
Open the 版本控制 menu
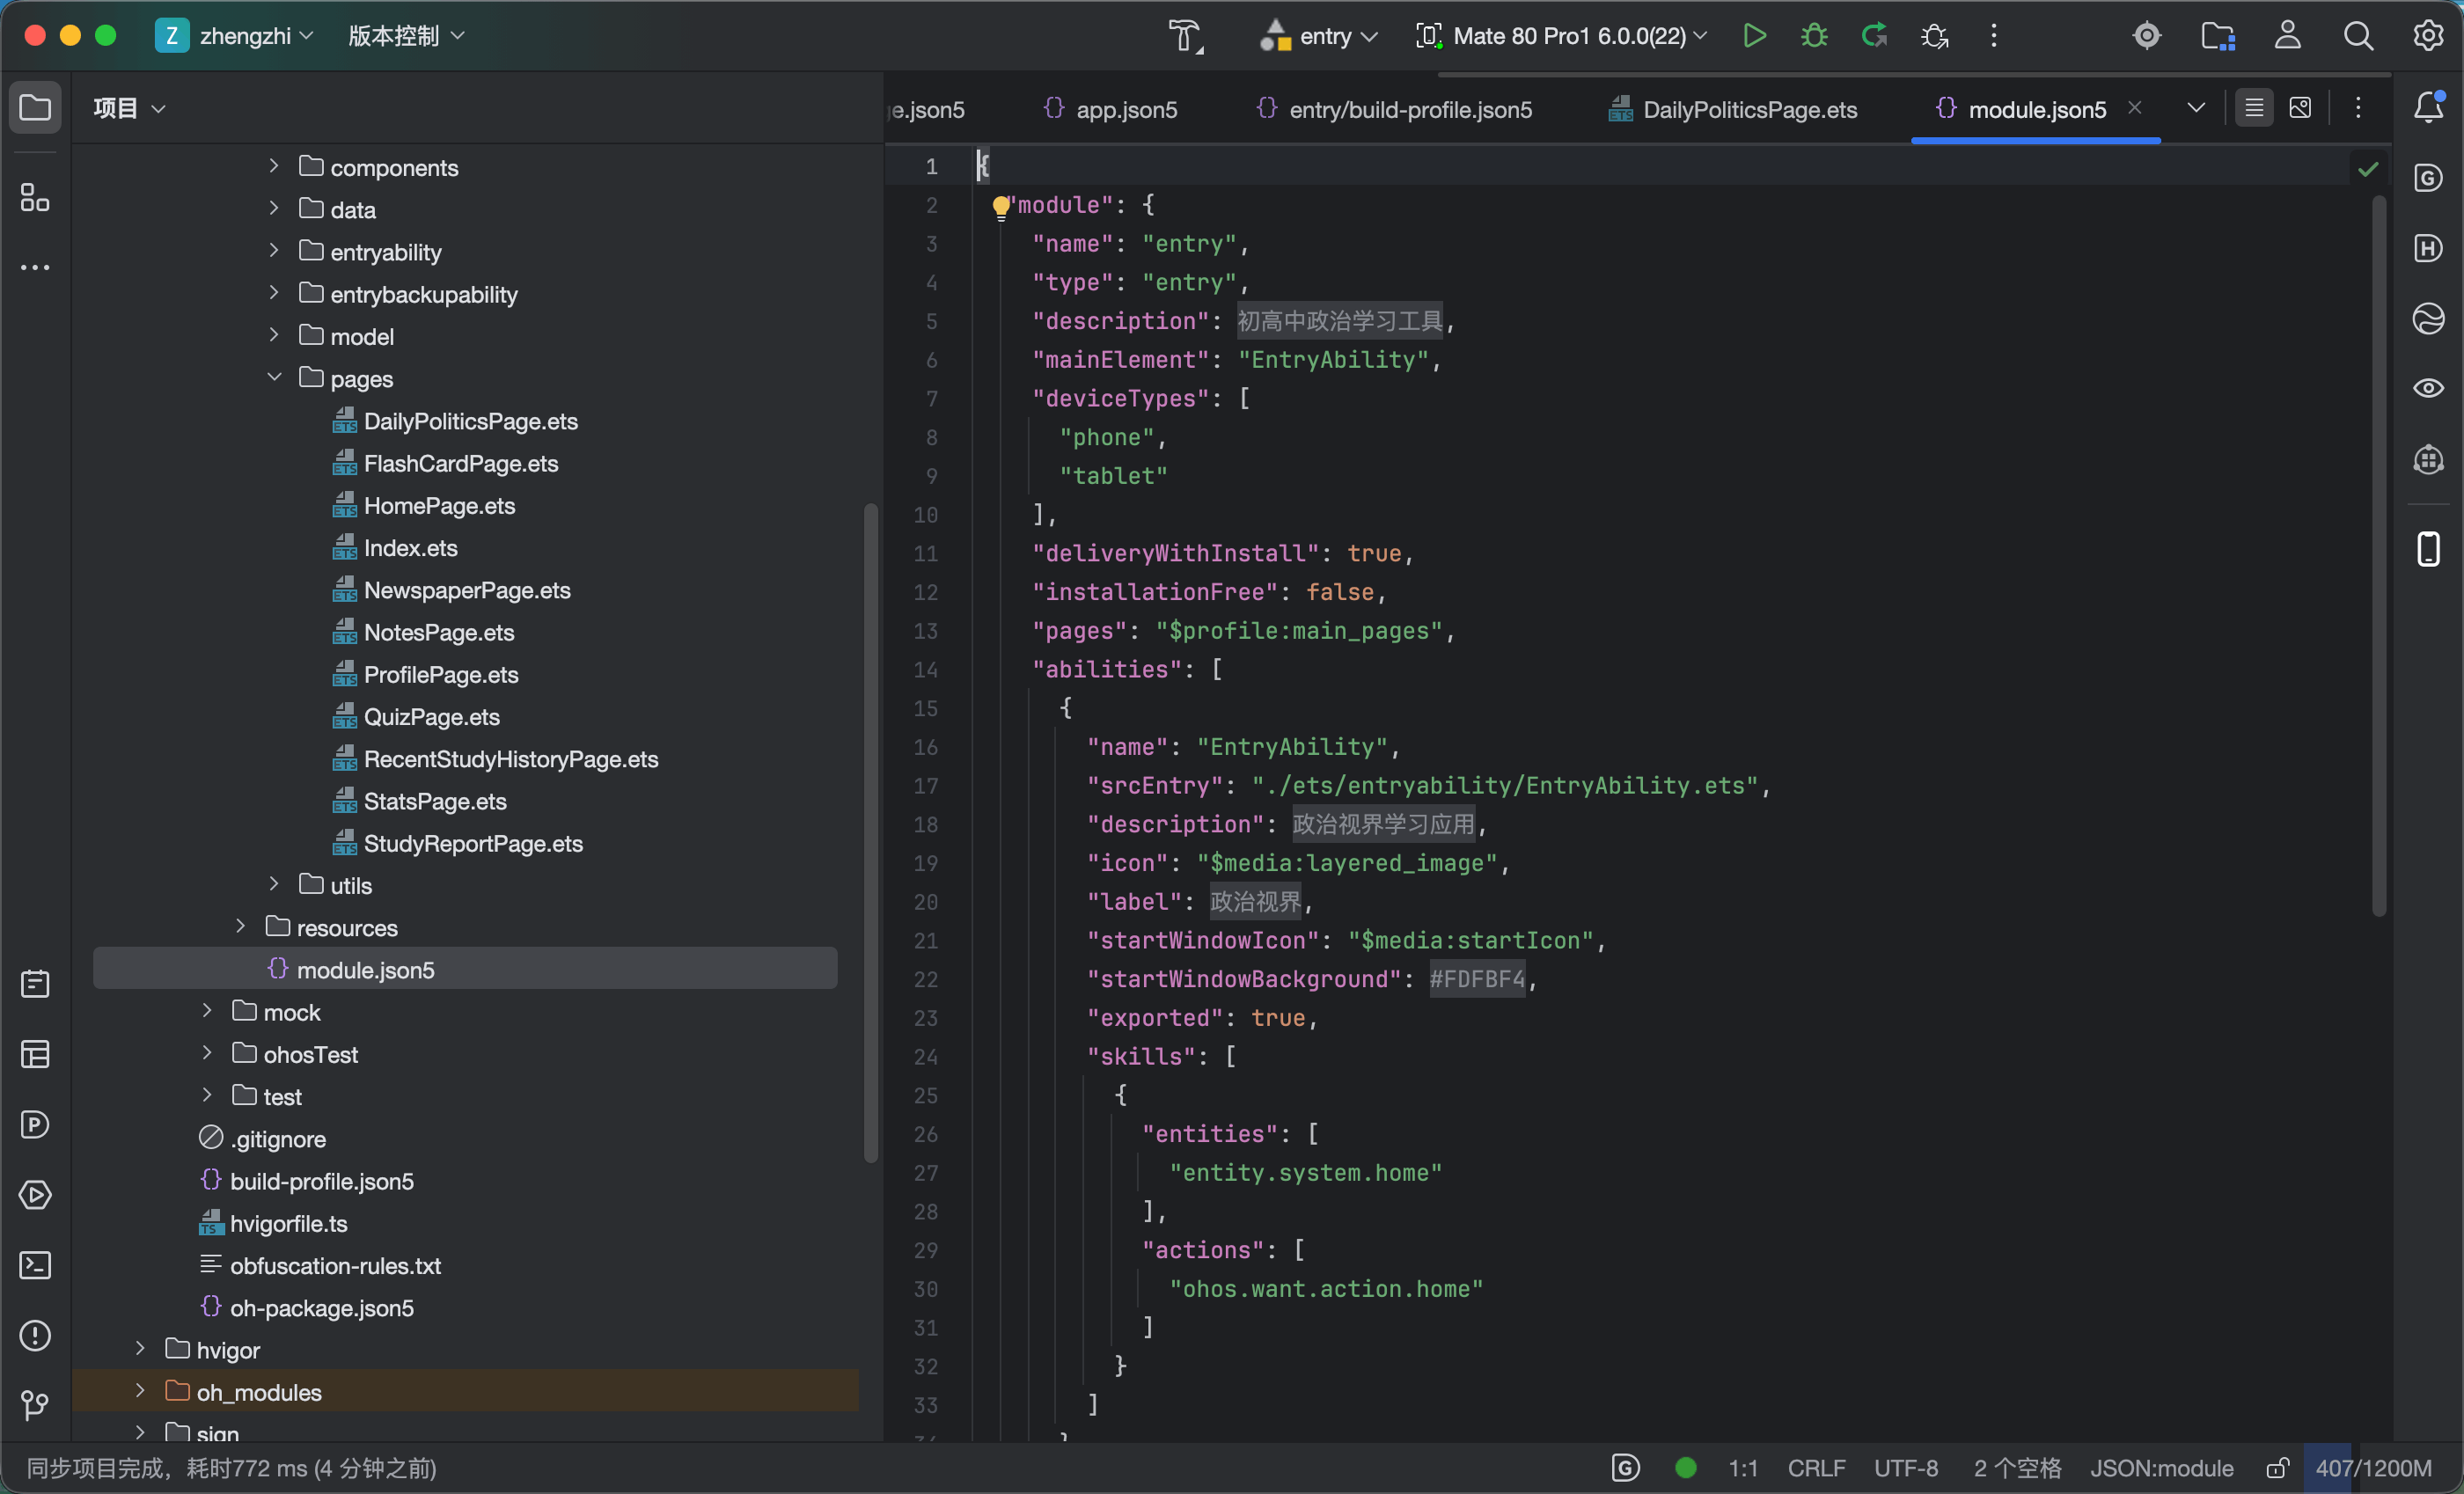406,36
